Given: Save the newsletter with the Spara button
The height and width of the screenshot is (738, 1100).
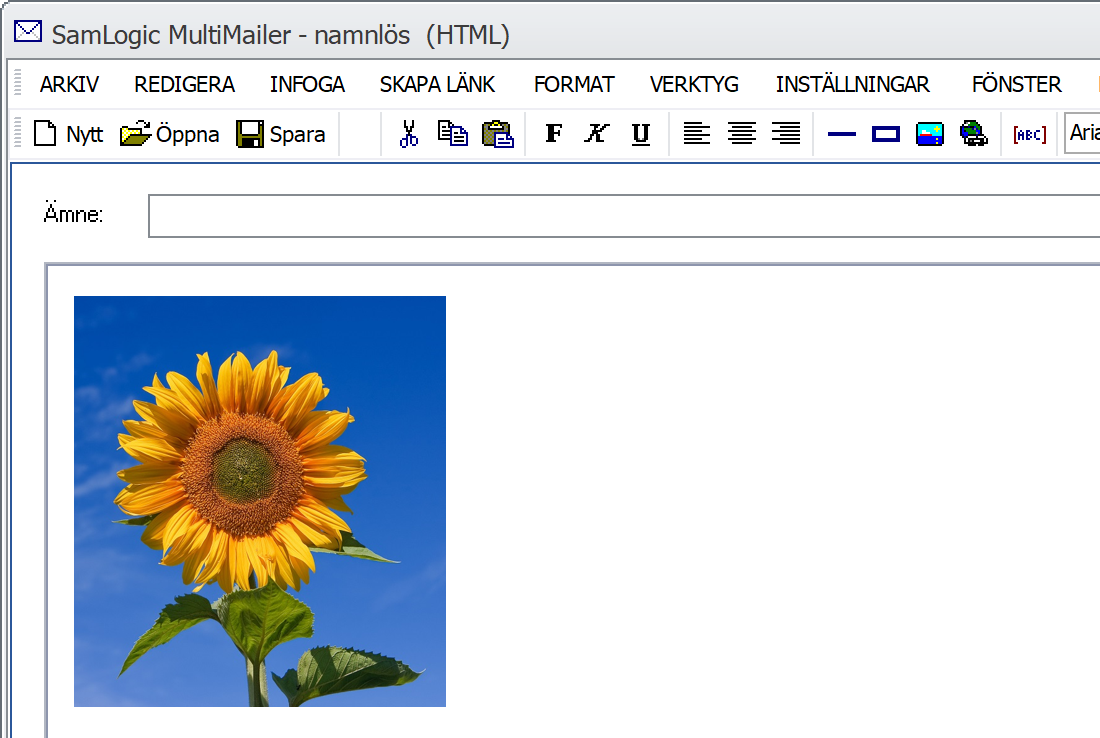Looking at the screenshot, I should [x=281, y=133].
